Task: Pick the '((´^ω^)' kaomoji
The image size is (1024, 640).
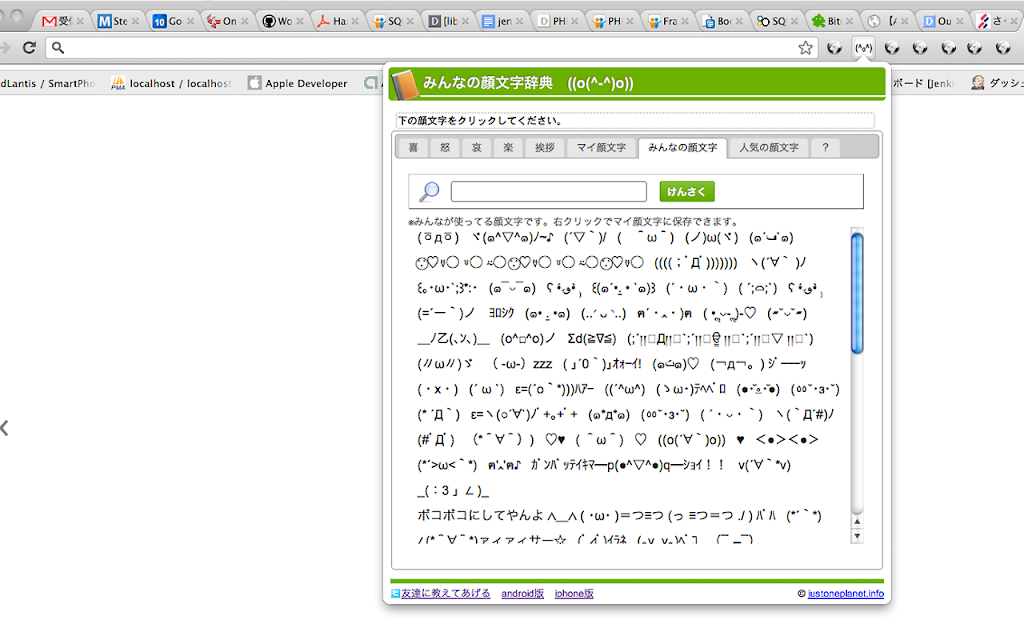Action: [624, 389]
